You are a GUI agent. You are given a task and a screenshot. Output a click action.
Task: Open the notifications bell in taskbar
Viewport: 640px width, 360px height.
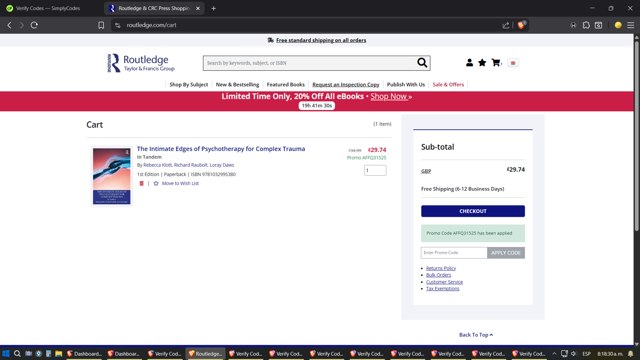[x=631, y=353]
